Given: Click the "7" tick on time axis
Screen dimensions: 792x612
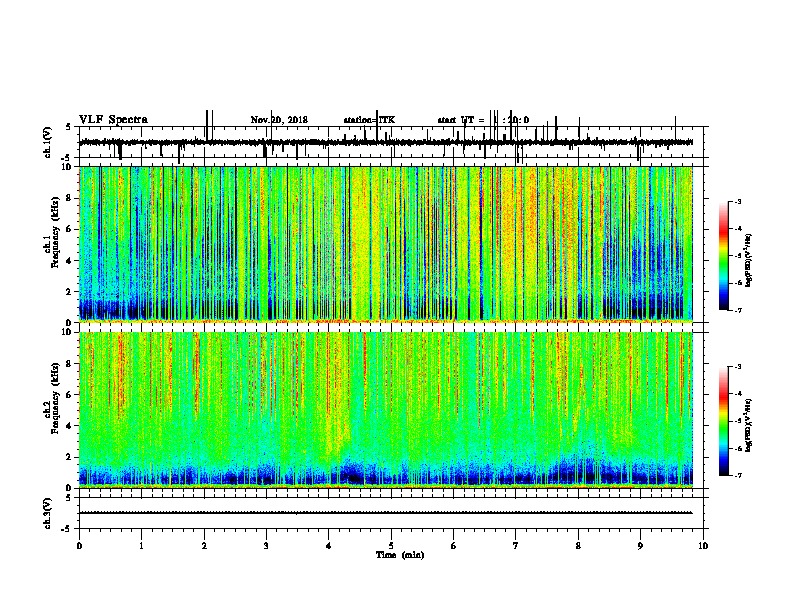Looking at the screenshot, I should tap(516, 545).
